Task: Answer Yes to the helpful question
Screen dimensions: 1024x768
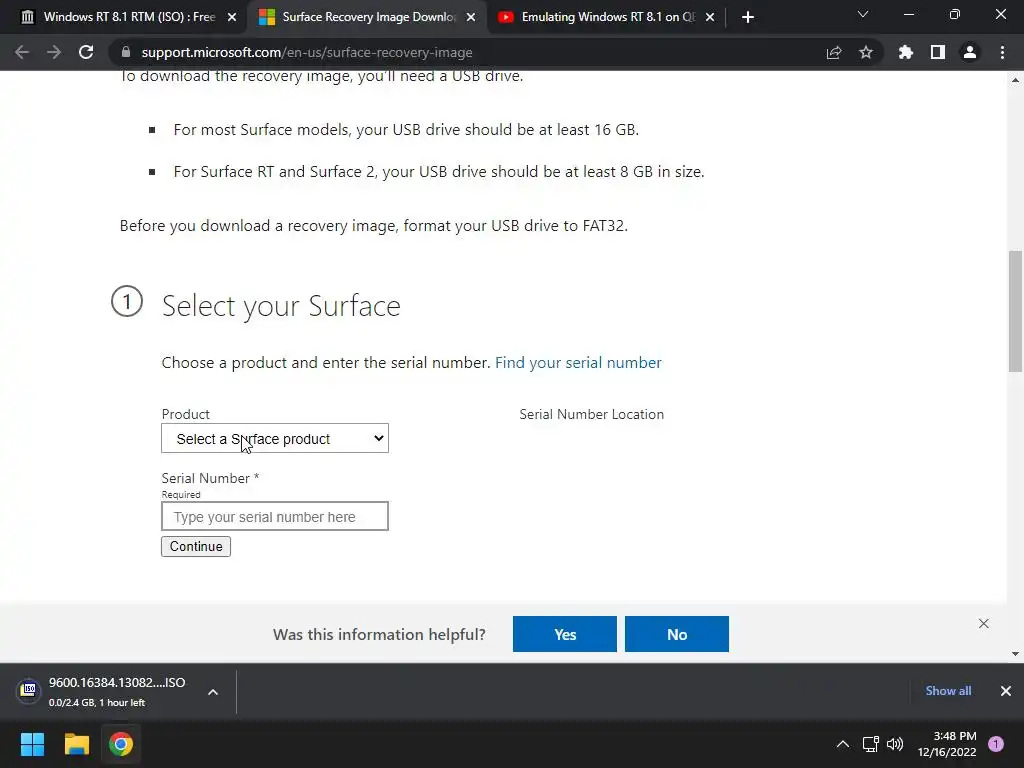Action: [x=564, y=634]
